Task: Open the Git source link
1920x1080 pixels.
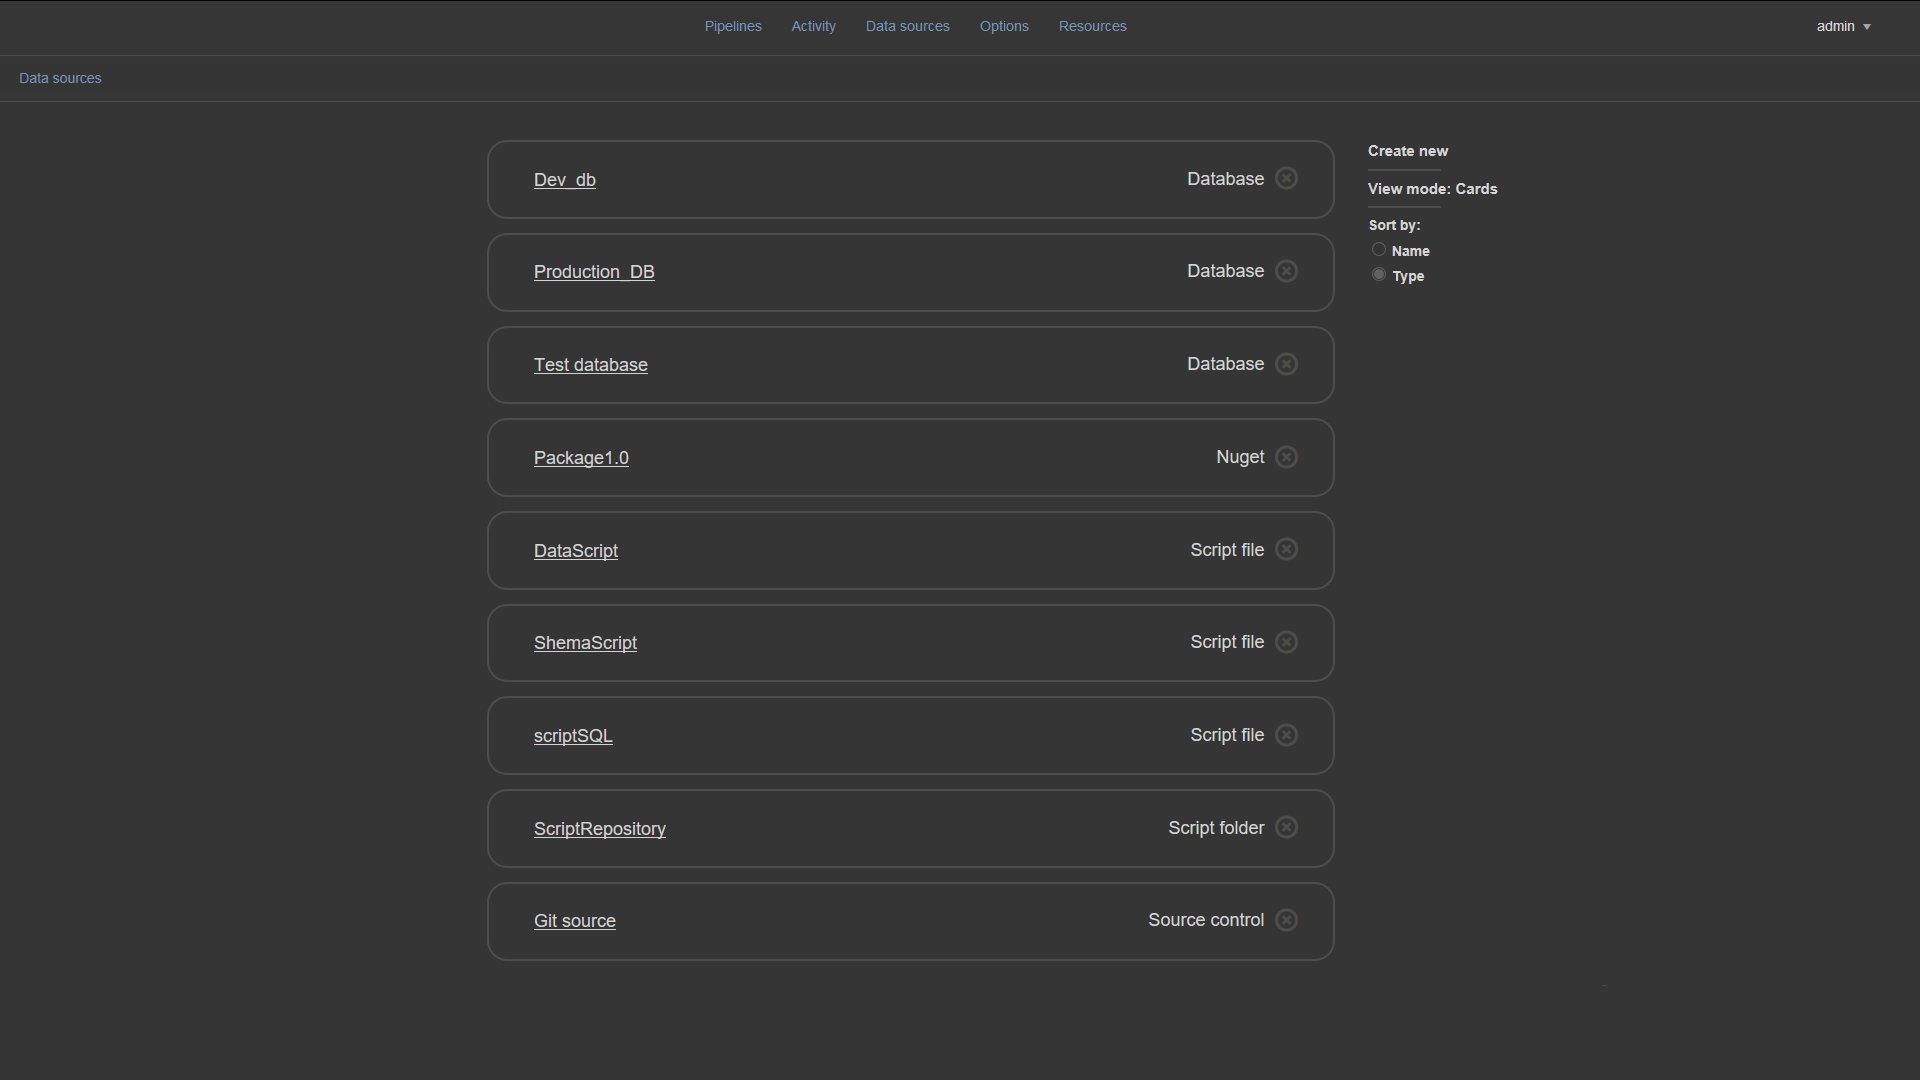Action: click(x=574, y=921)
